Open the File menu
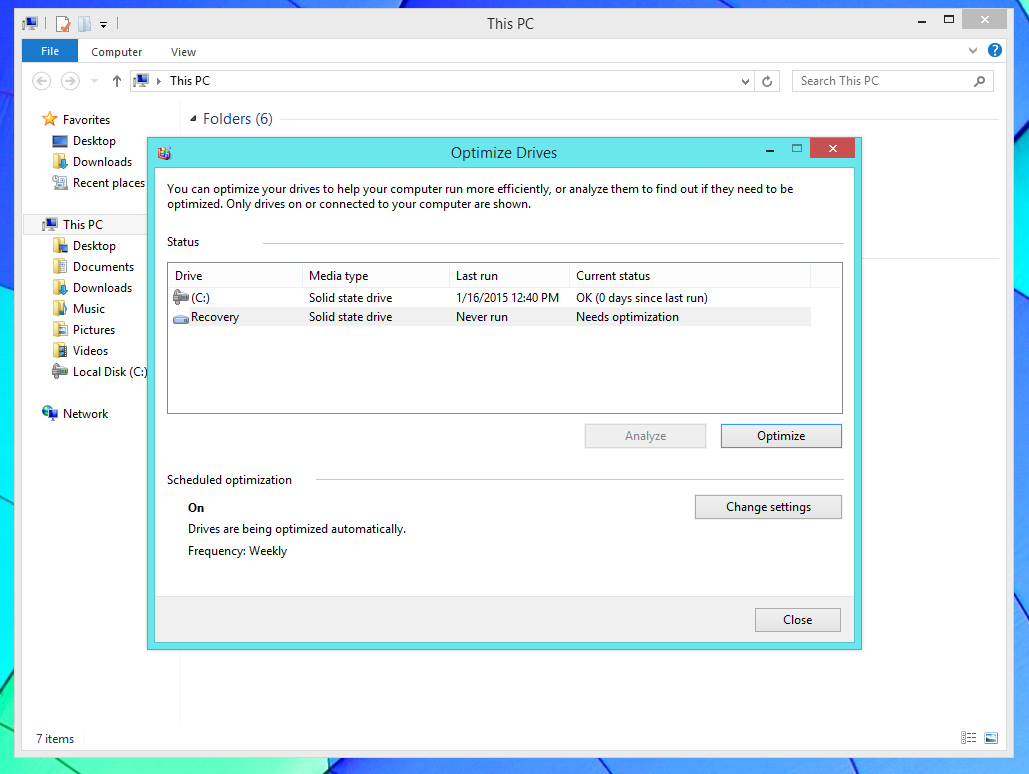This screenshot has height=774, width=1029. [x=49, y=52]
